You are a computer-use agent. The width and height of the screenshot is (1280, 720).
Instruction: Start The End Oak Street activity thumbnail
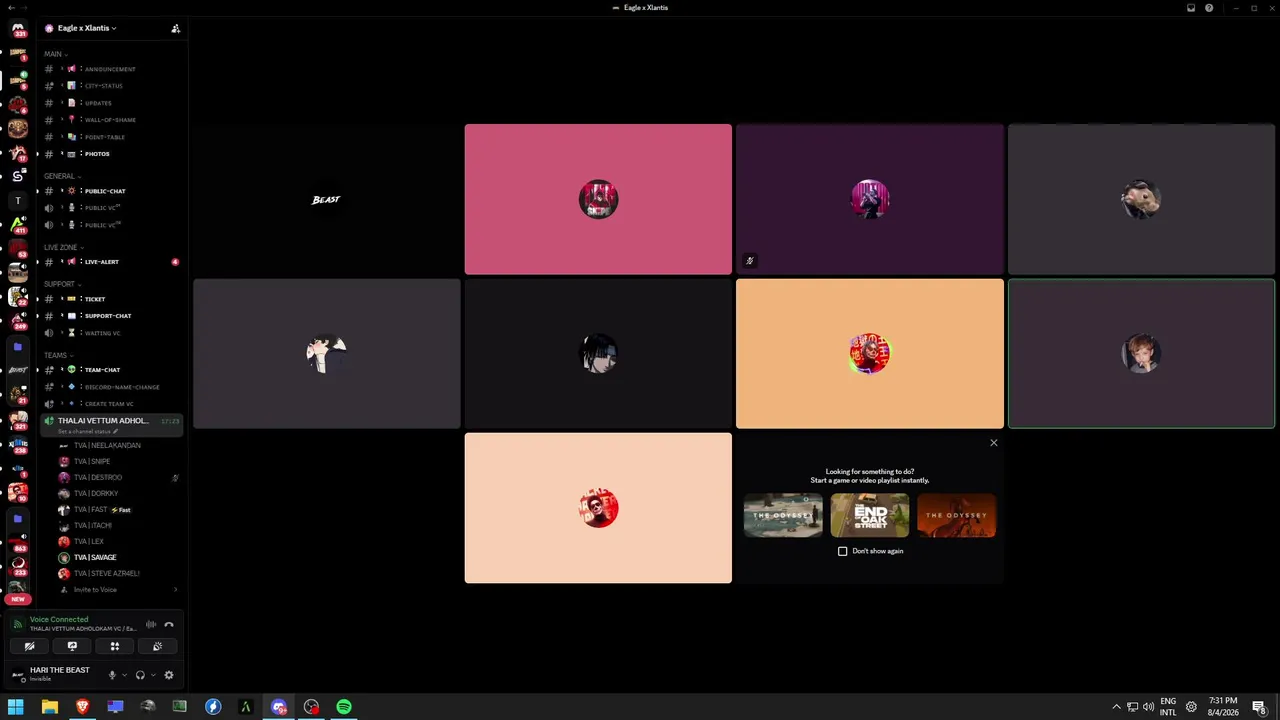pos(870,516)
